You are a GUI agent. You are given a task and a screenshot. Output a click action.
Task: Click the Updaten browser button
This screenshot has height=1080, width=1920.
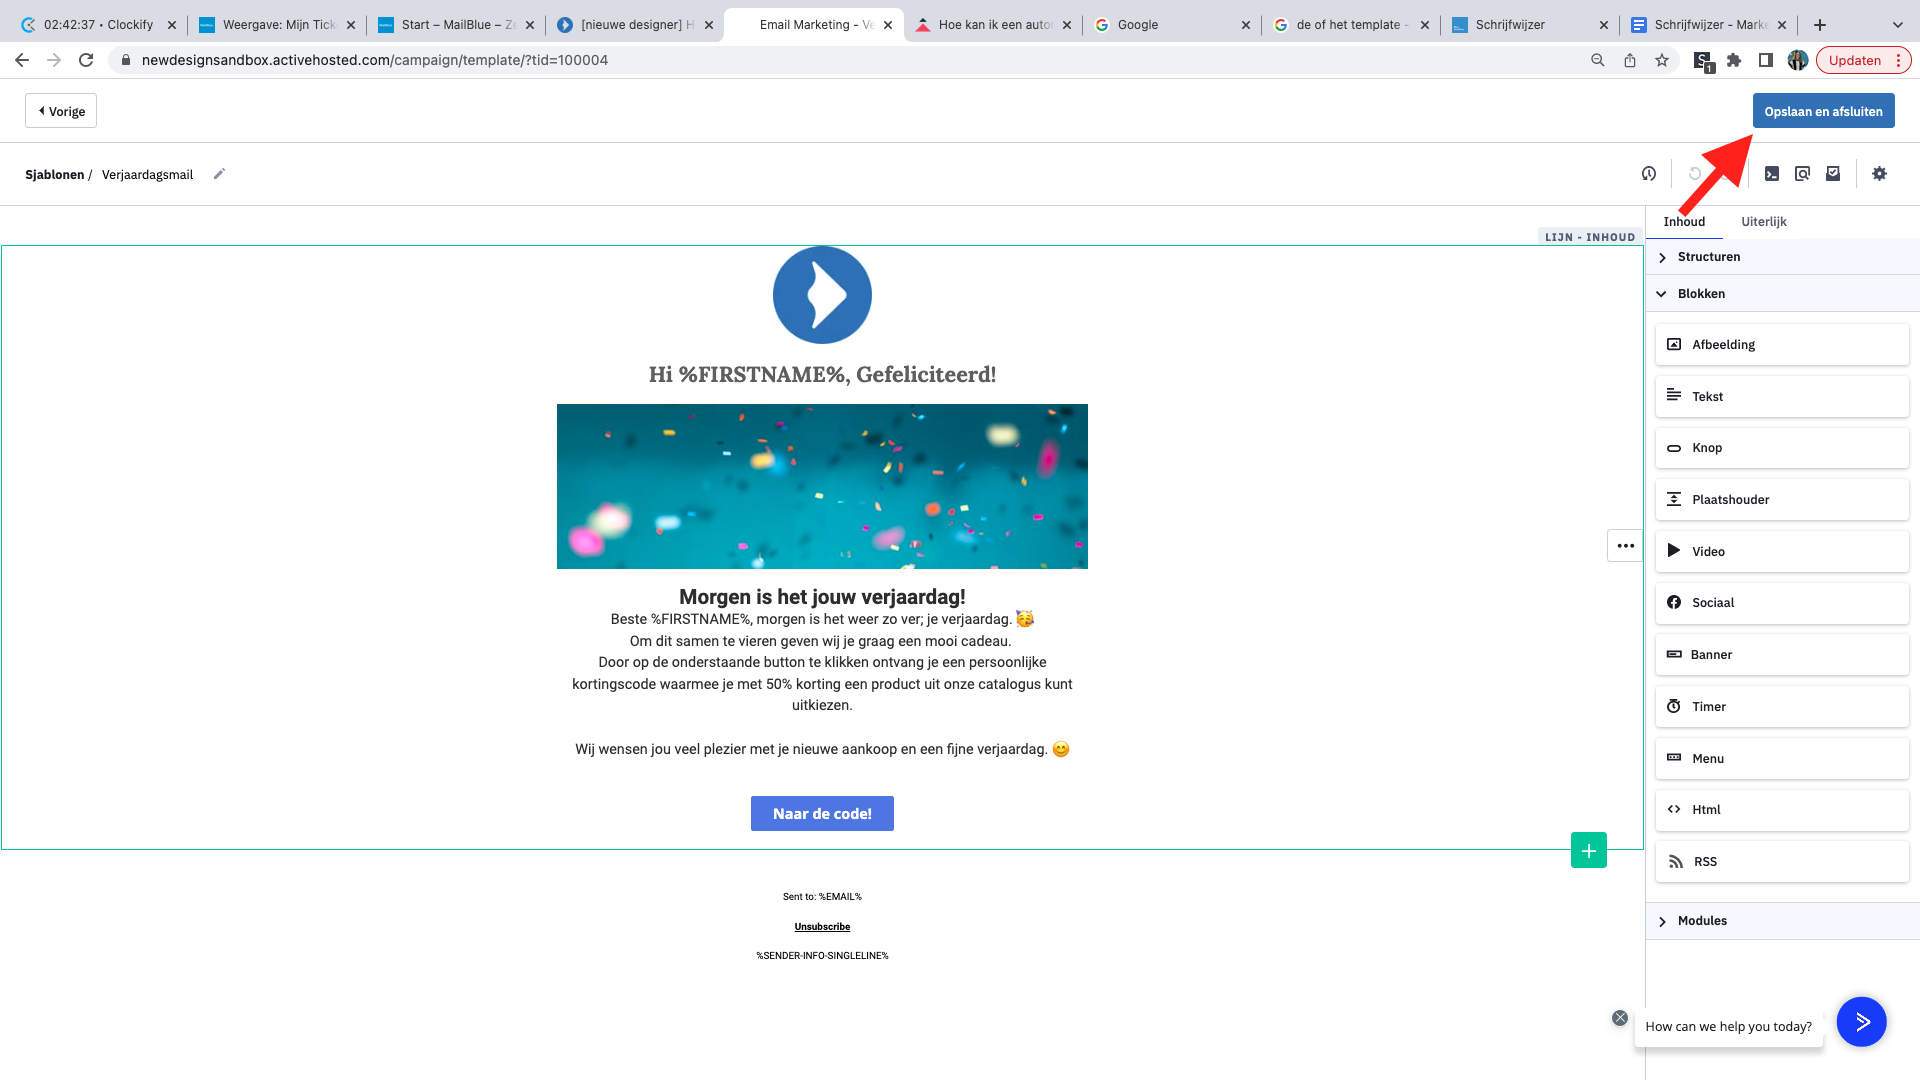1863,60
